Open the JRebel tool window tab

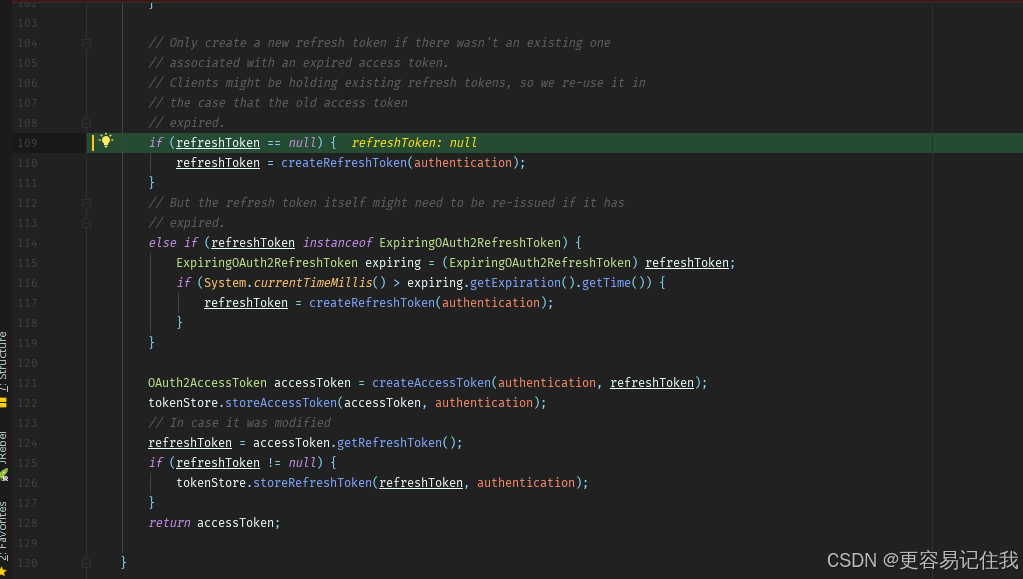click(x=3, y=448)
